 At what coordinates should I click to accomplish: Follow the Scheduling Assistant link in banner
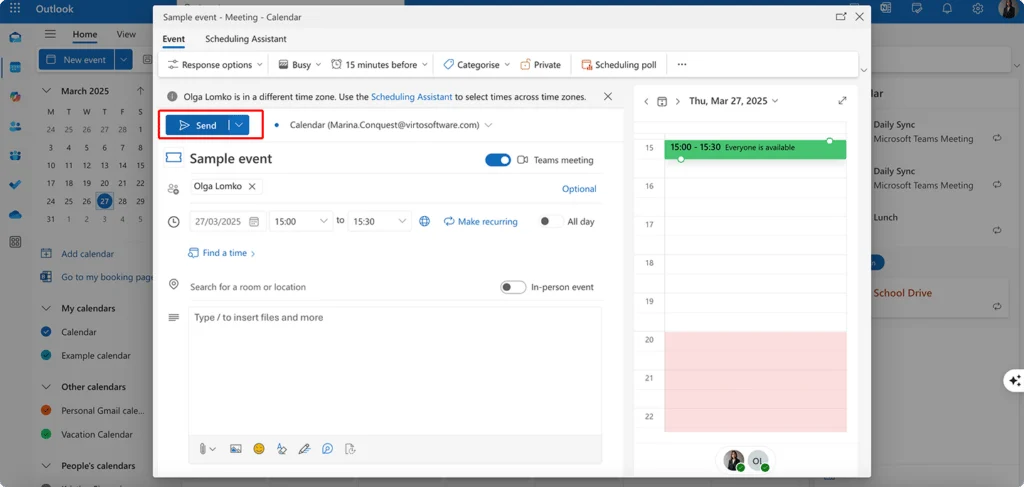pyautogui.click(x=411, y=97)
